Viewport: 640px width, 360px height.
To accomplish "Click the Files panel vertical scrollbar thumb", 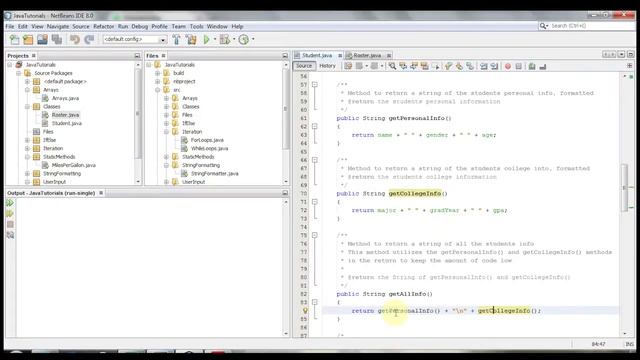I will coord(285,109).
